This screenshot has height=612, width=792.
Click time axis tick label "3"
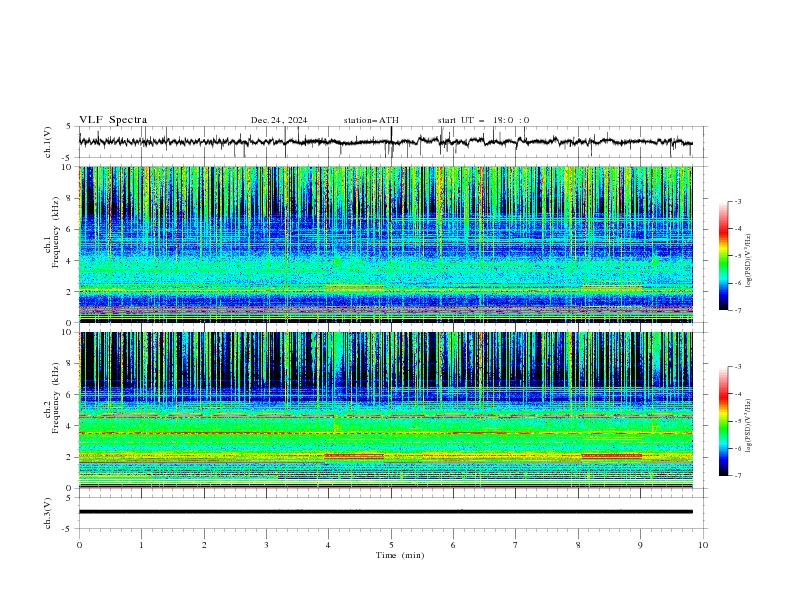click(x=266, y=545)
